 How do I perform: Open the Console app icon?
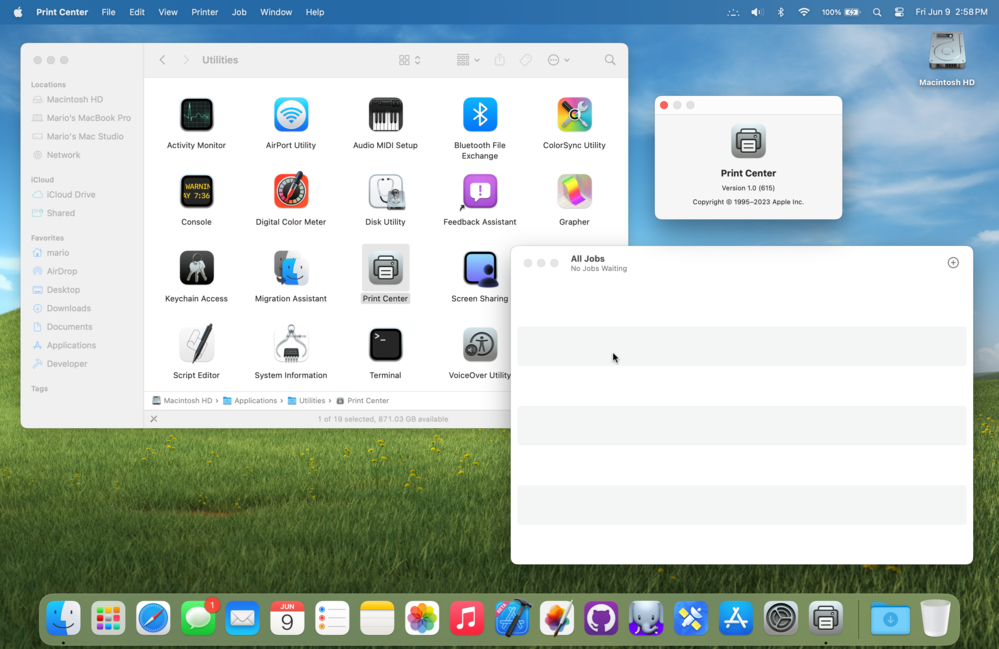point(196,192)
